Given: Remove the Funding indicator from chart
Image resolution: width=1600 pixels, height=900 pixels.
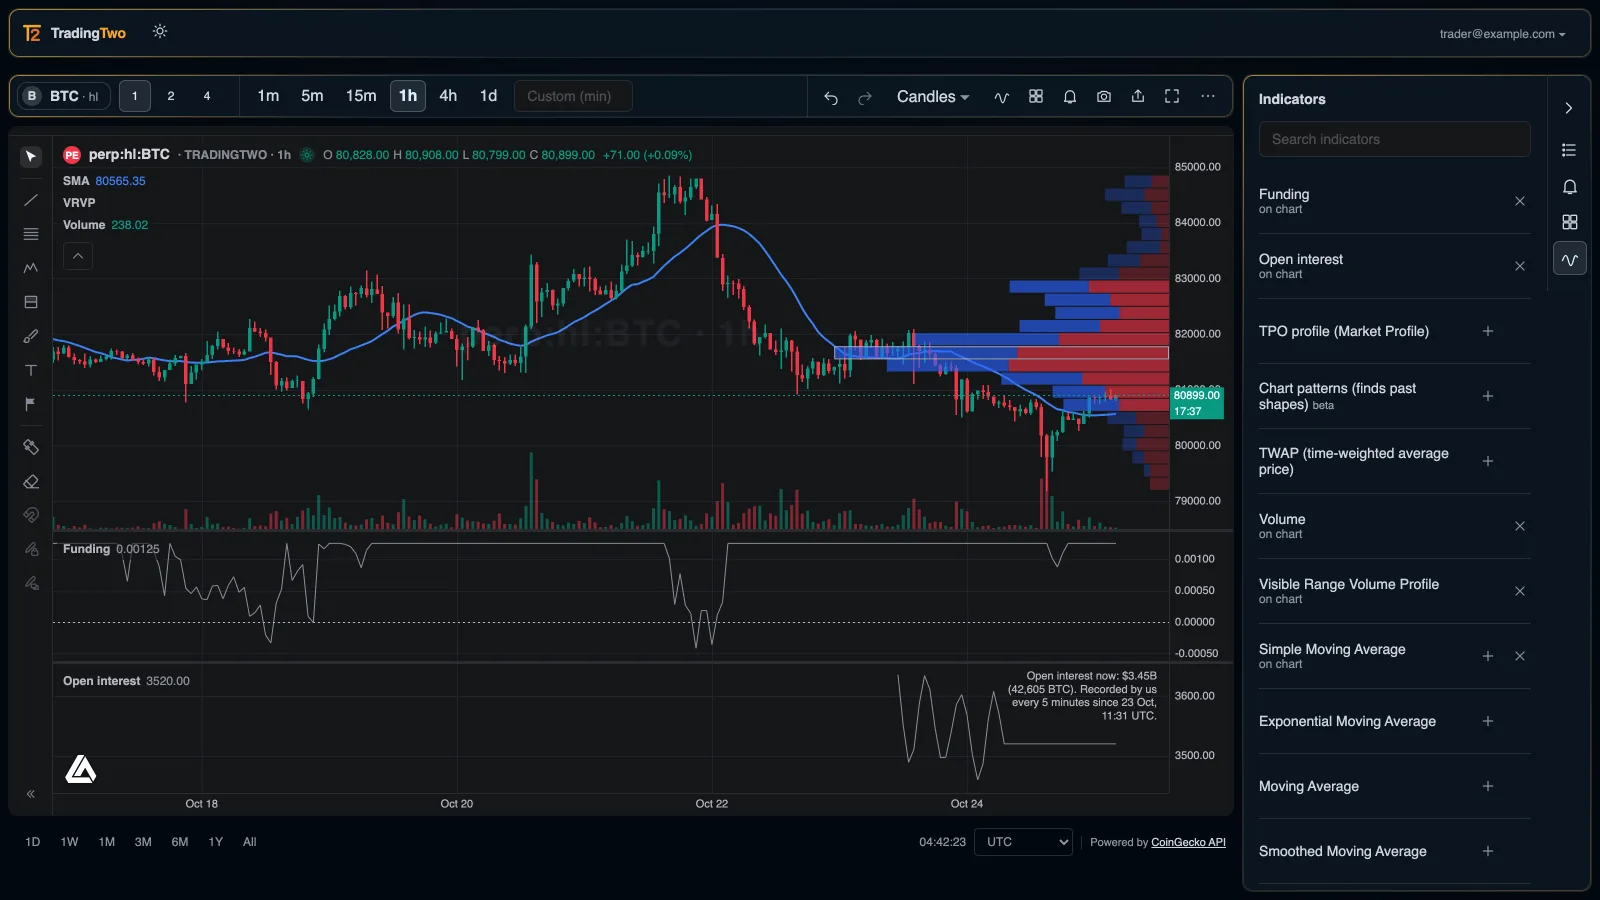Looking at the screenshot, I should pos(1520,201).
